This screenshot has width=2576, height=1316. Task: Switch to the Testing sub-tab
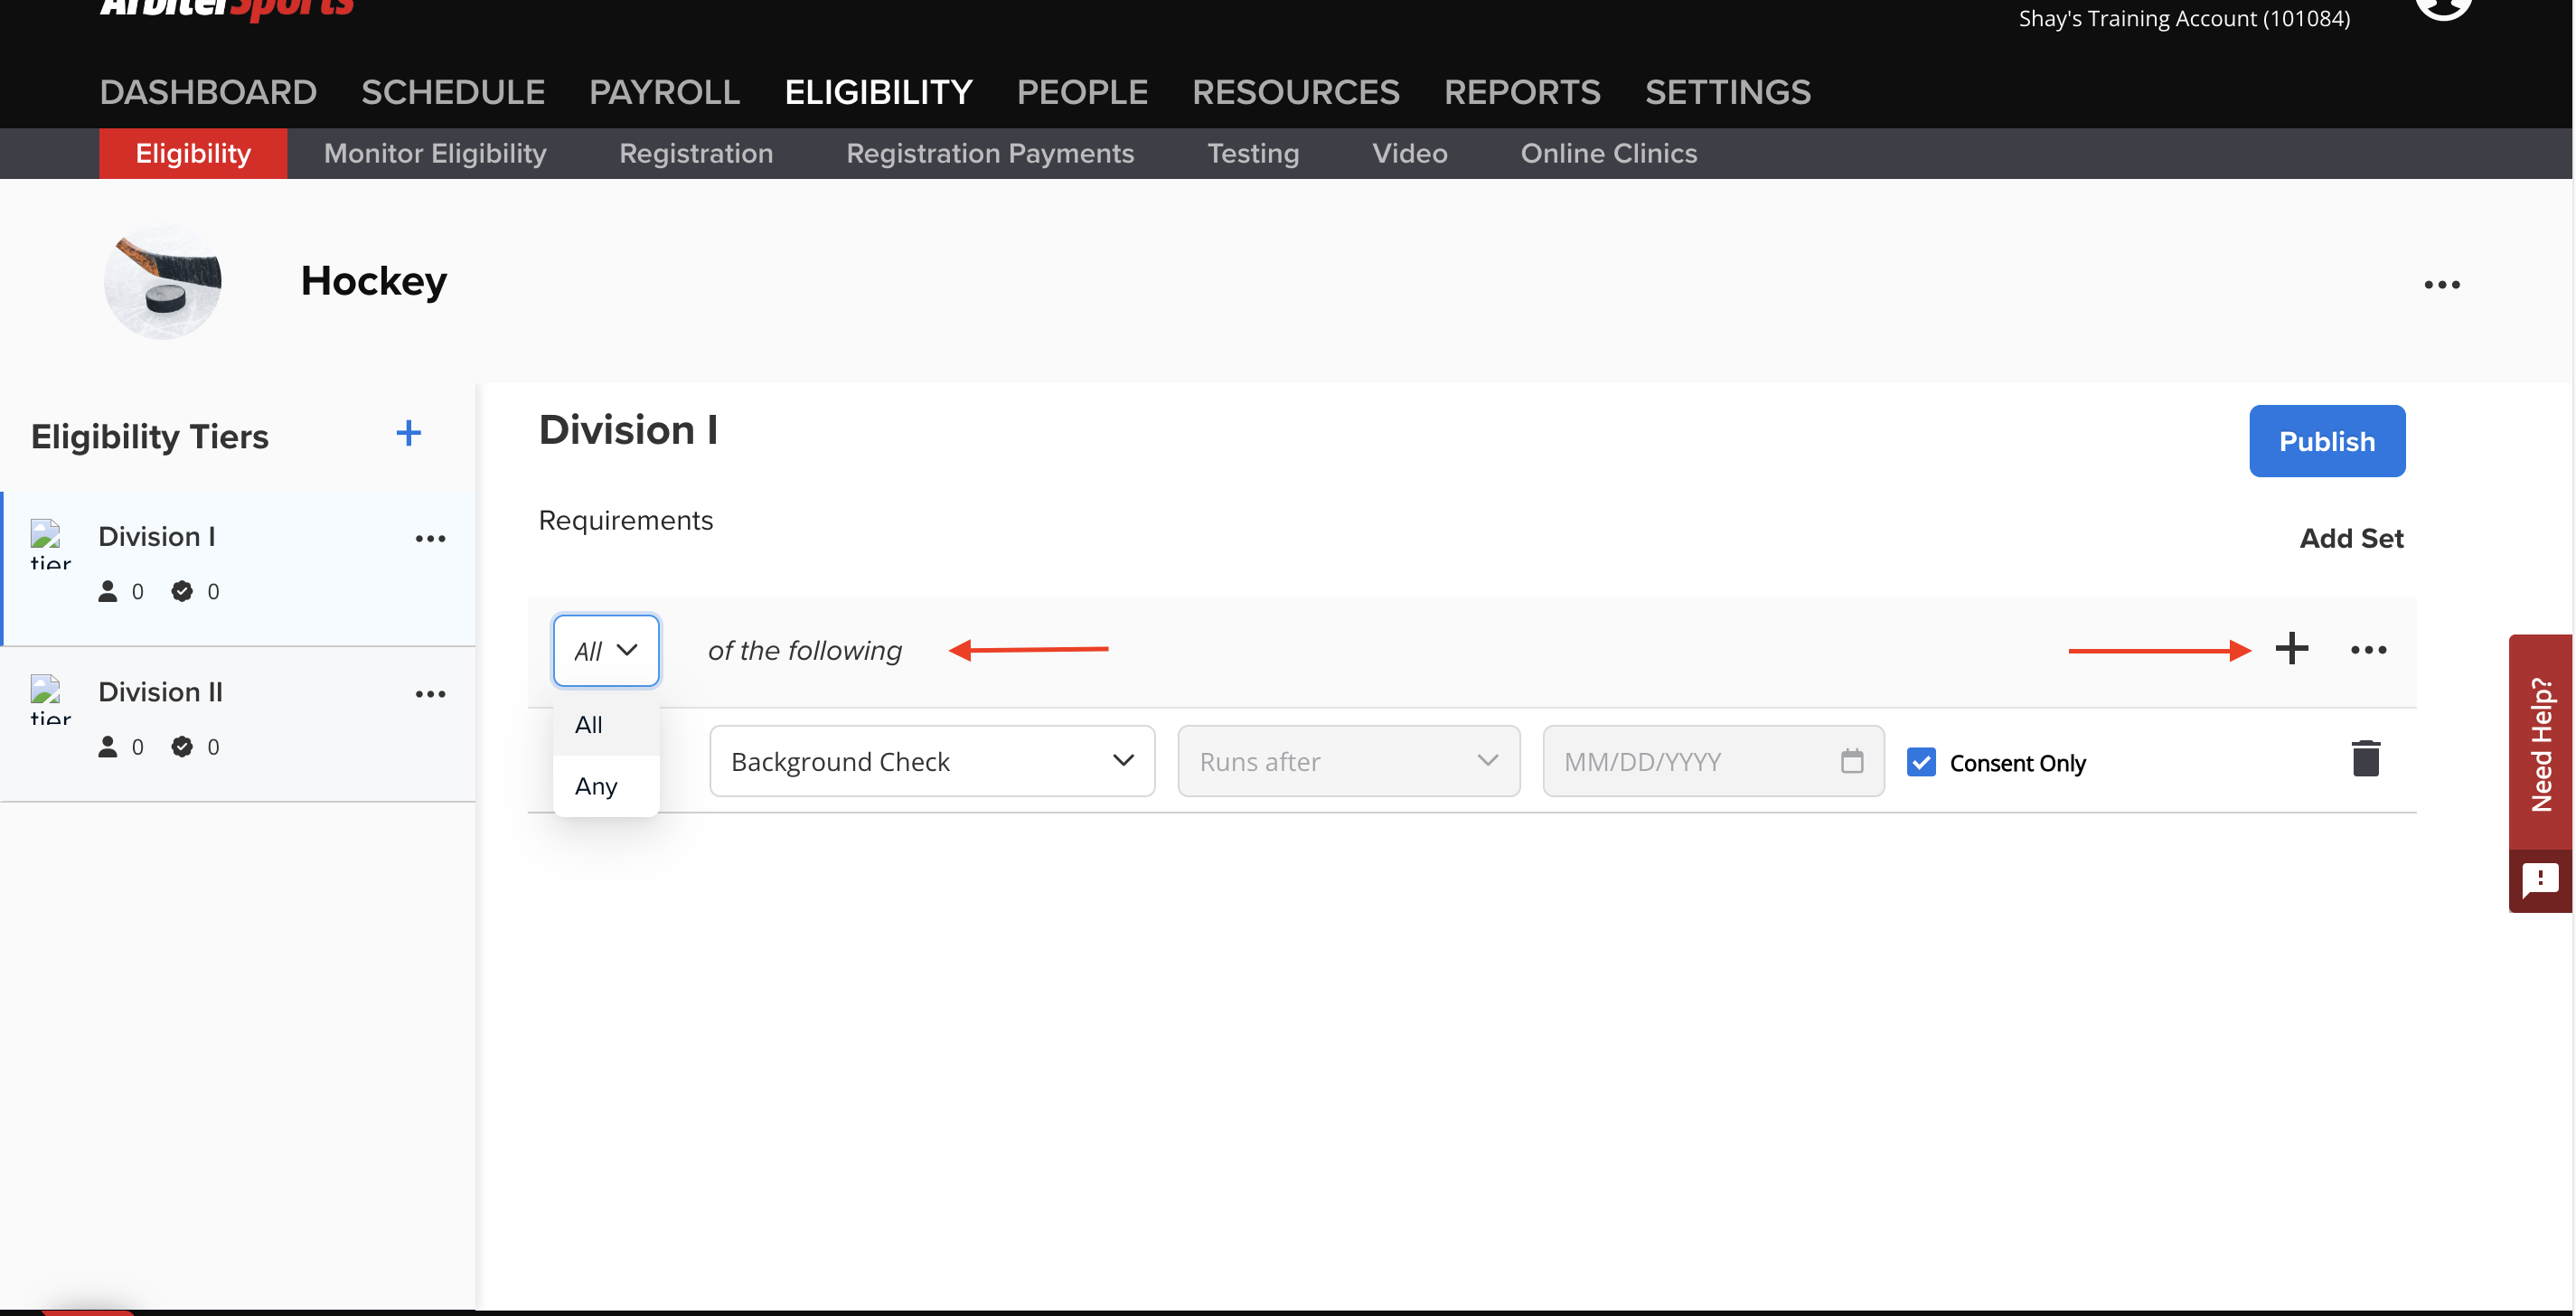click(x=1252, y=153)
